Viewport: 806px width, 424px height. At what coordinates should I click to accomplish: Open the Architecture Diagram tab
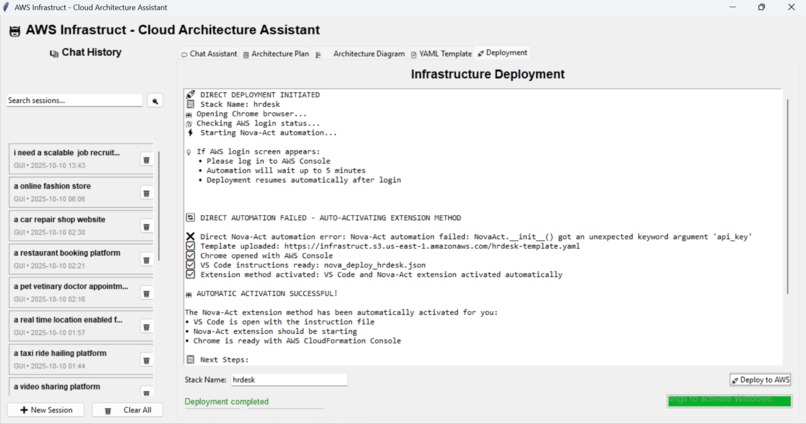click(360, 53)
